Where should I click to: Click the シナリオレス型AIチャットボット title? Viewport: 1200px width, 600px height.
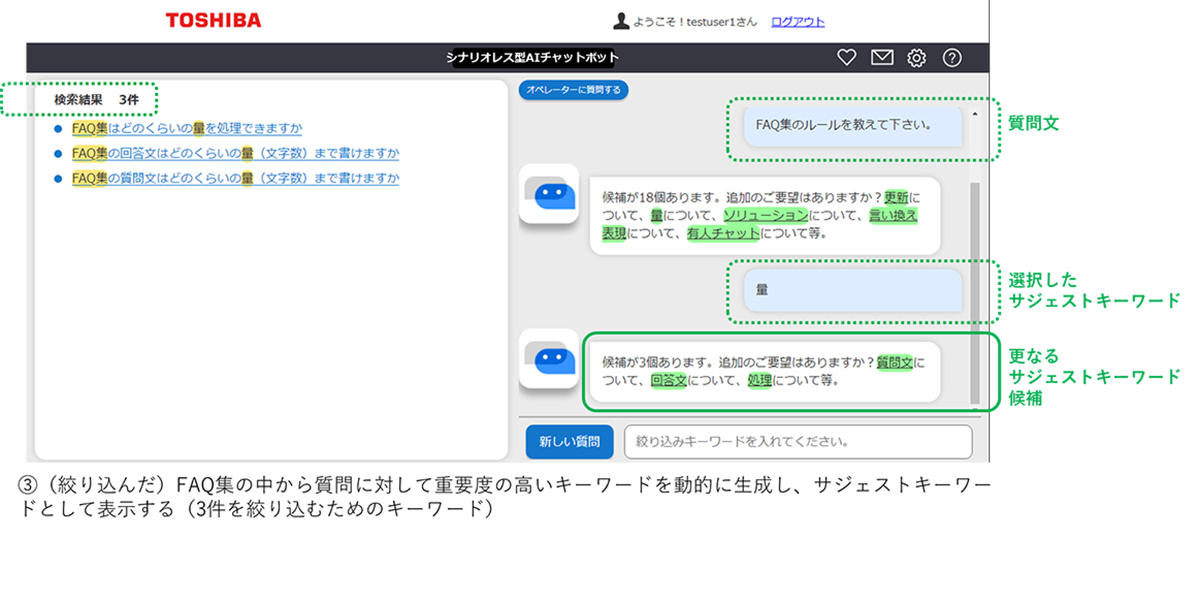pos(533,58)
